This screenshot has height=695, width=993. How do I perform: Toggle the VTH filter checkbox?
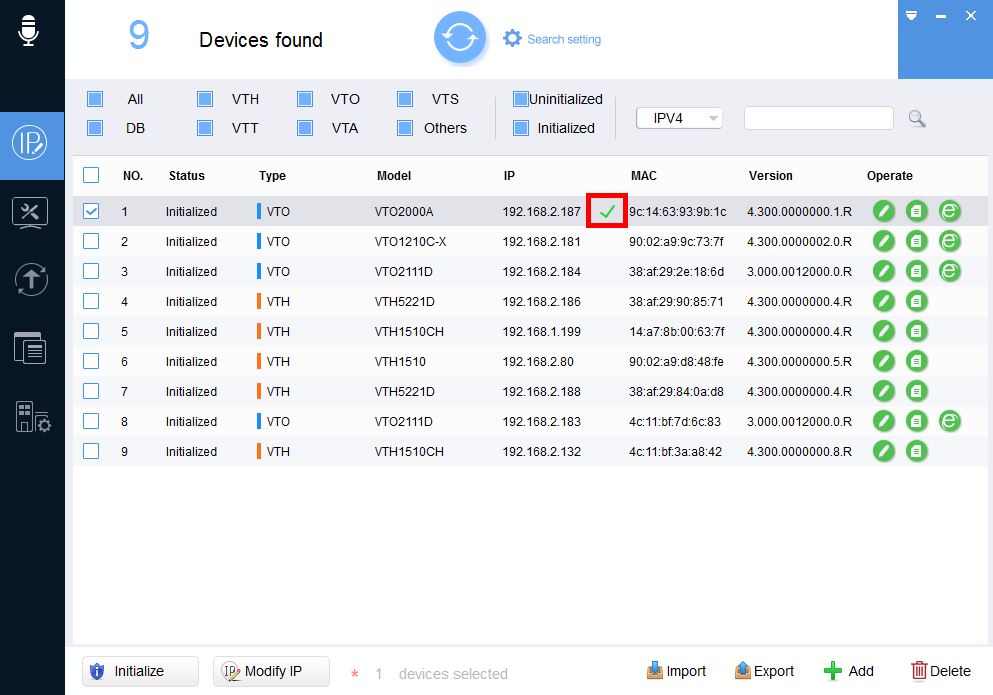click(x=205, y=99)
